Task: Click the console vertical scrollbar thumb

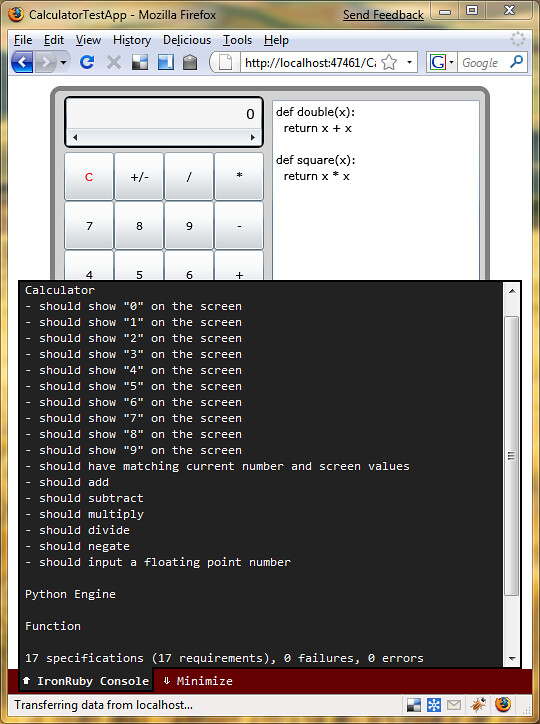Action: pos(511,456)
